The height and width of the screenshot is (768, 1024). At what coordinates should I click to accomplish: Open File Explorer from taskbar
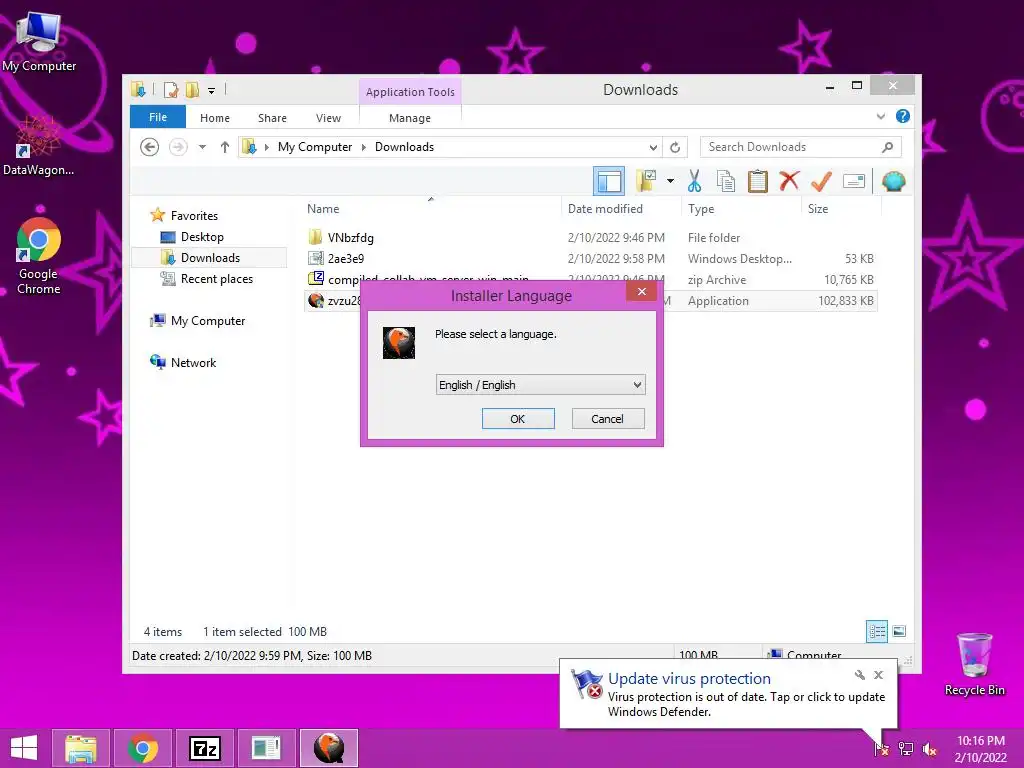click(x=81, y=748)
